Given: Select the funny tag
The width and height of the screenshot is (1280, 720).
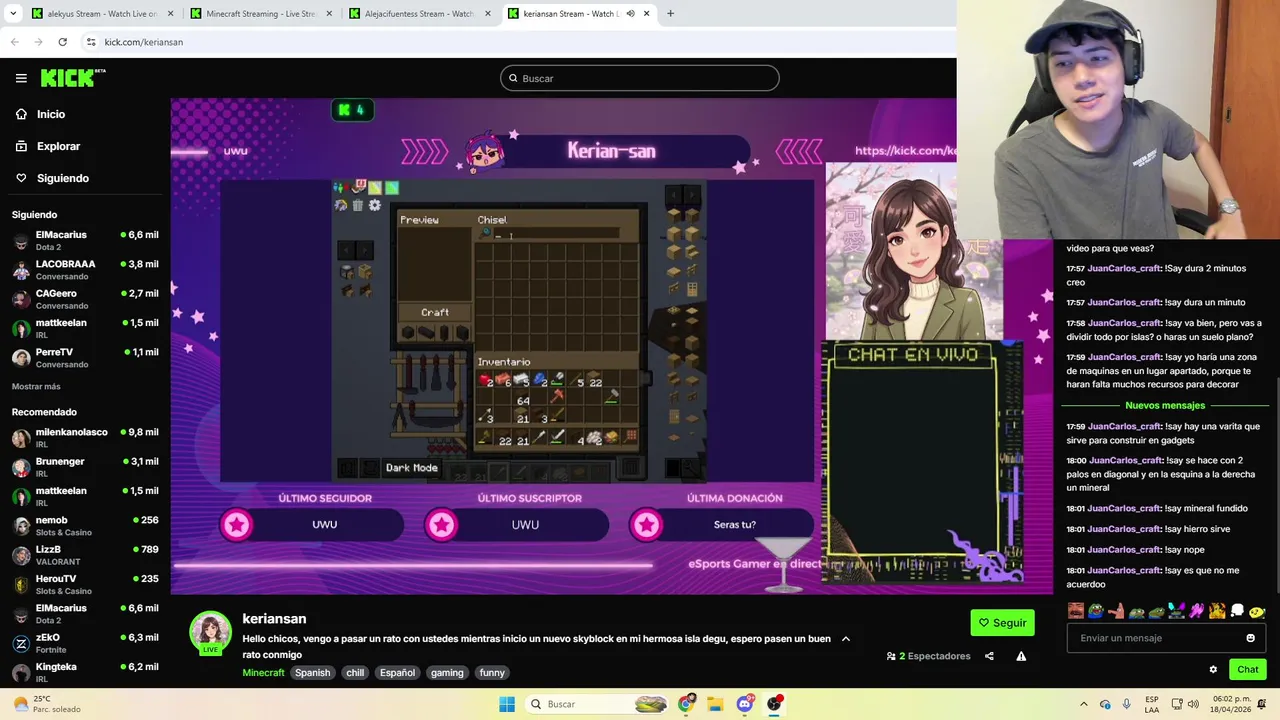Looking at the screenshot, I should 492,672.
